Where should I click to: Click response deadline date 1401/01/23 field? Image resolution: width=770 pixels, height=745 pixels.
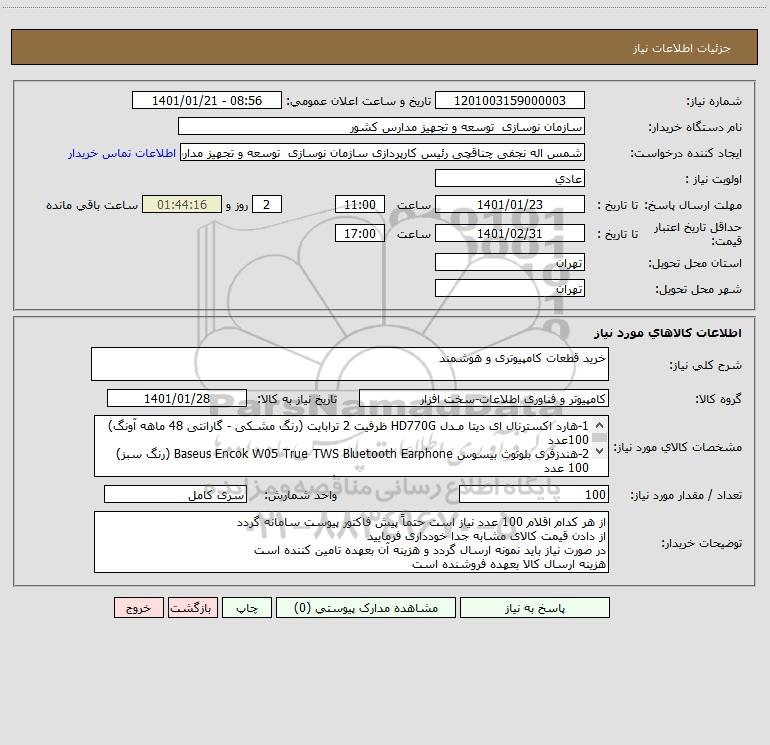tap(510, 204)
